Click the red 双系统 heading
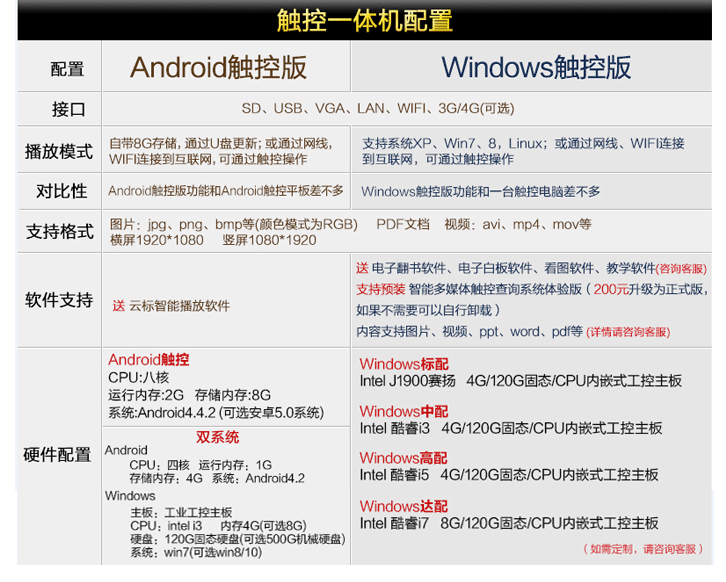The image size is (726, 582). pyautogui.click(x=218, y=438)
